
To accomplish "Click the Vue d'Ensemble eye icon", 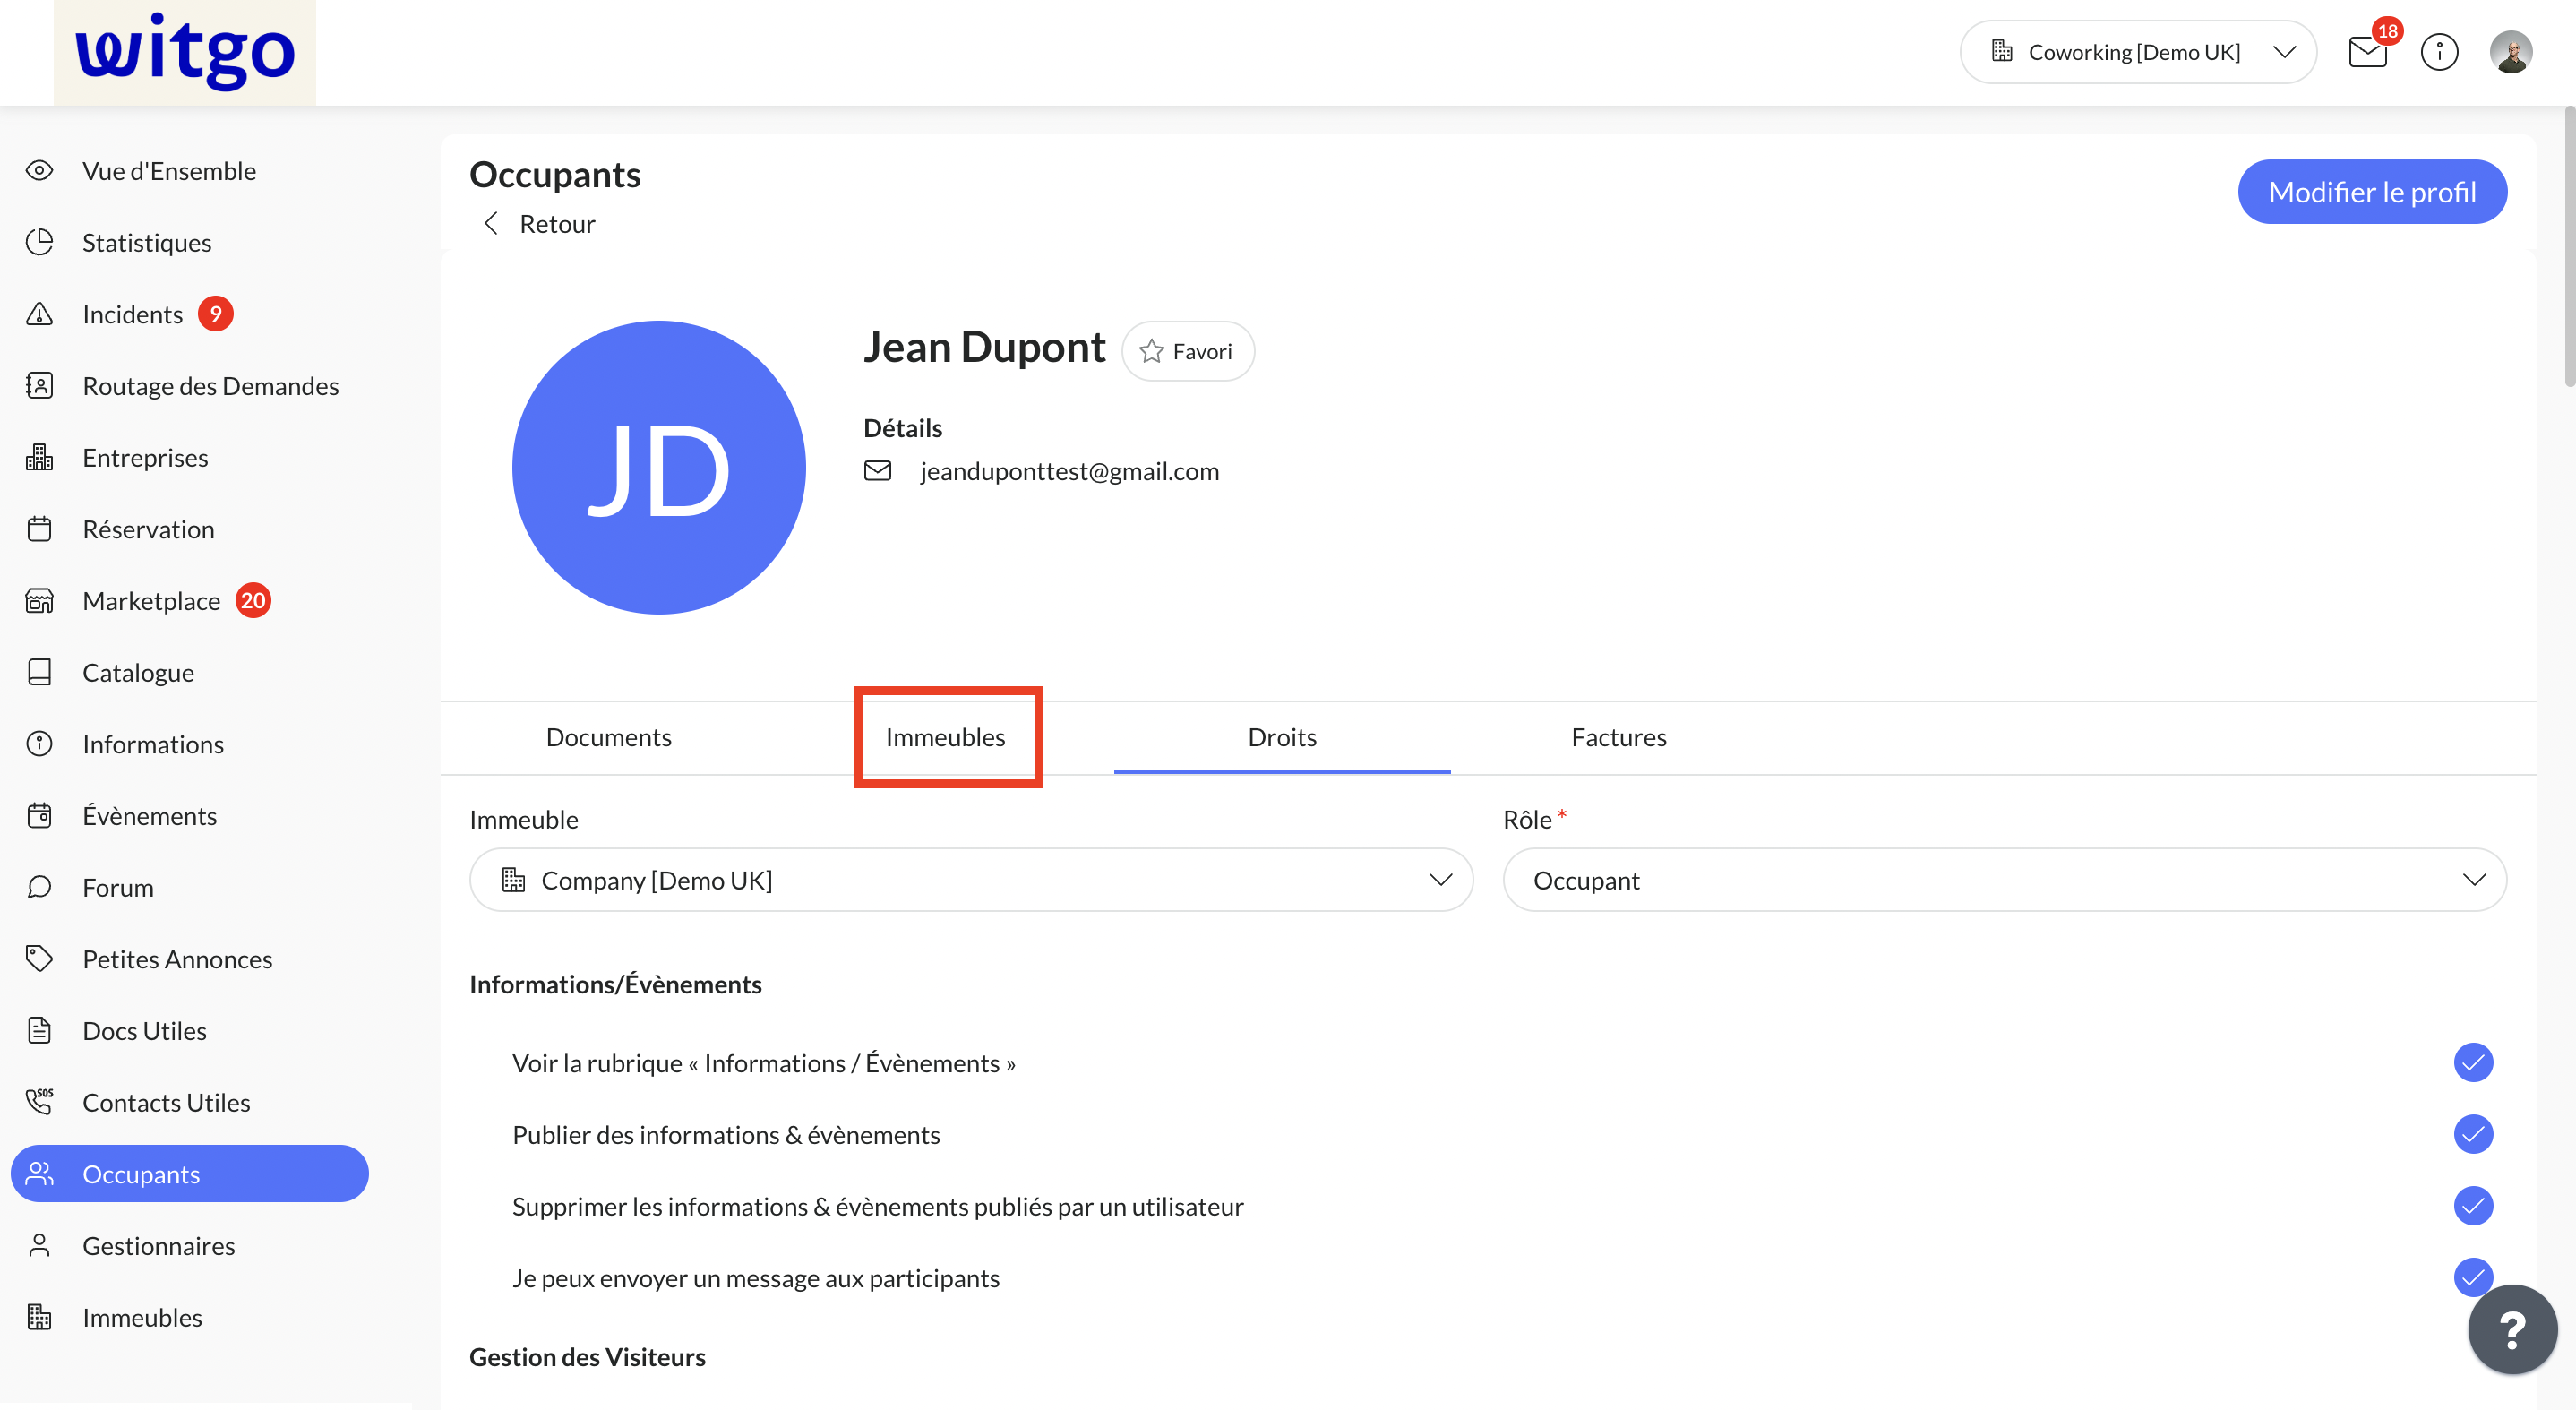I will 39,171.
